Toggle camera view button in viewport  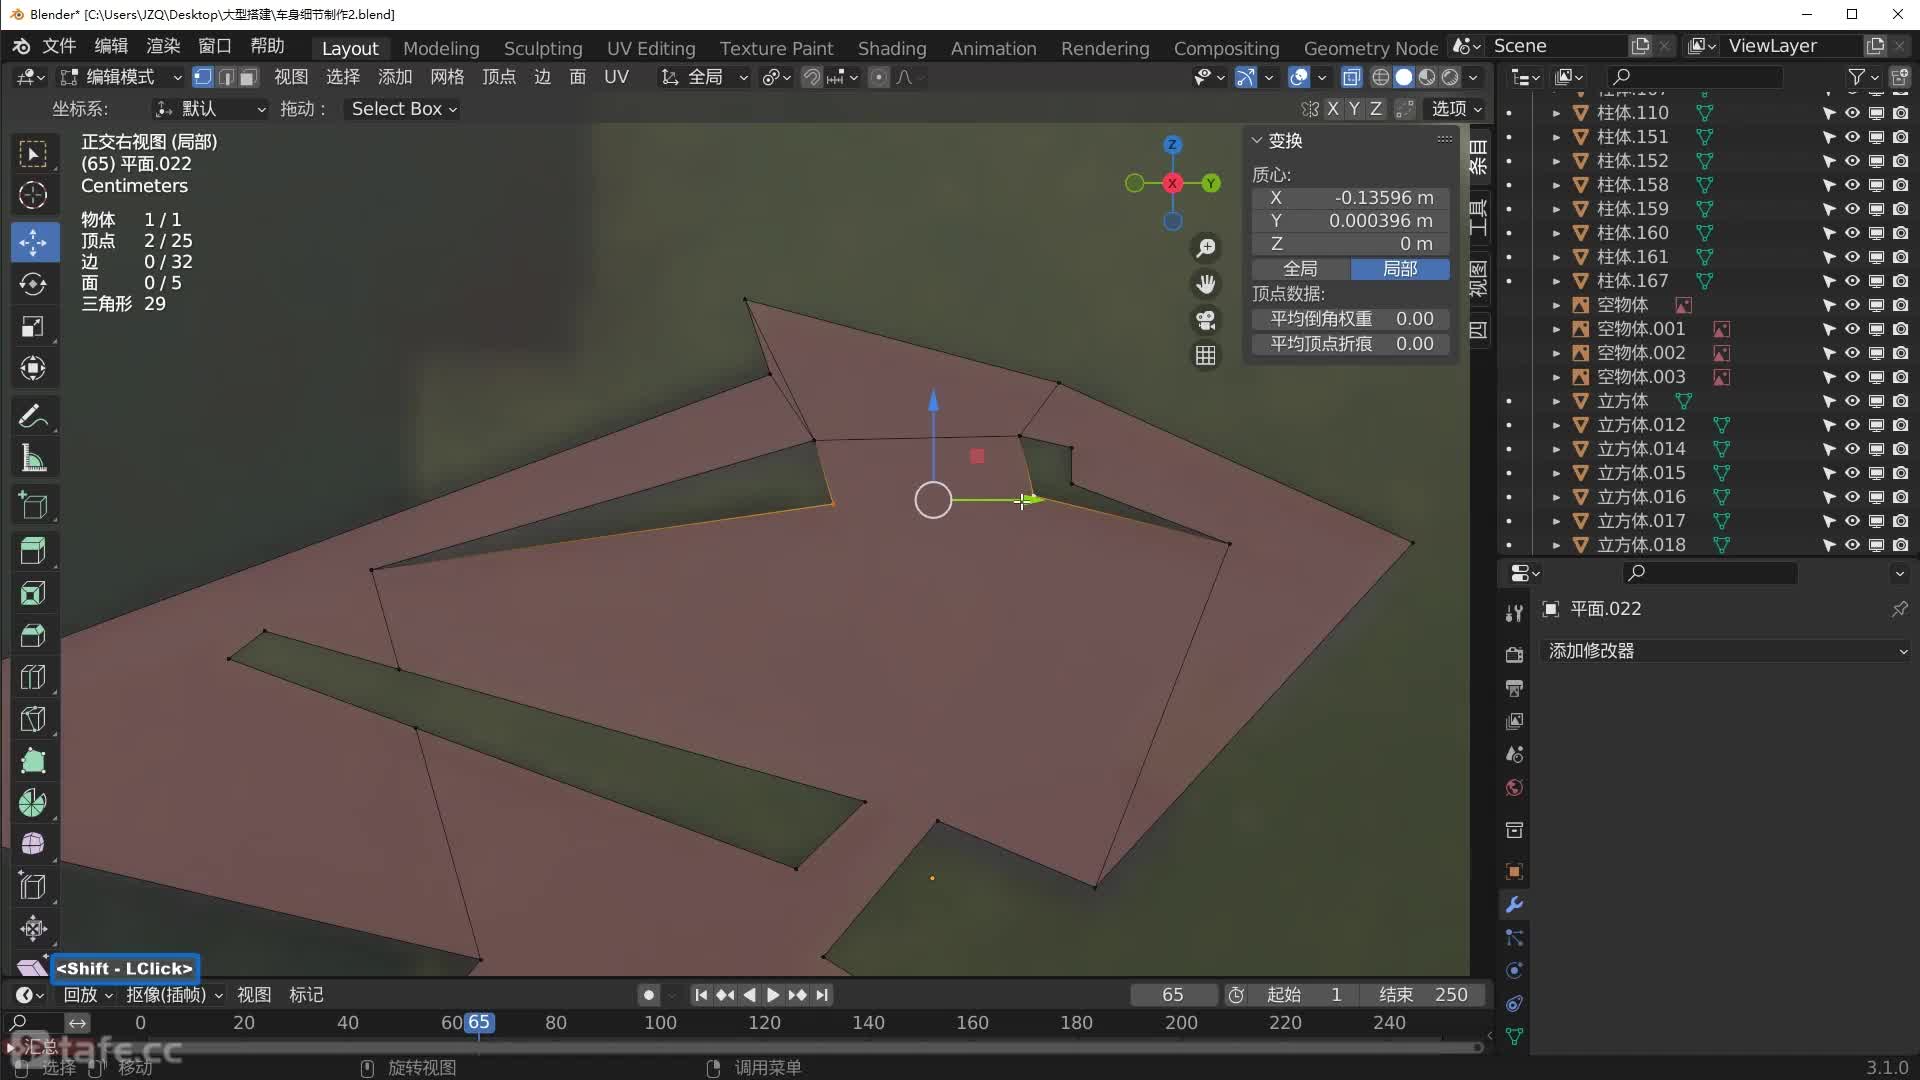pyautogui.click(x=1206, y=320)
